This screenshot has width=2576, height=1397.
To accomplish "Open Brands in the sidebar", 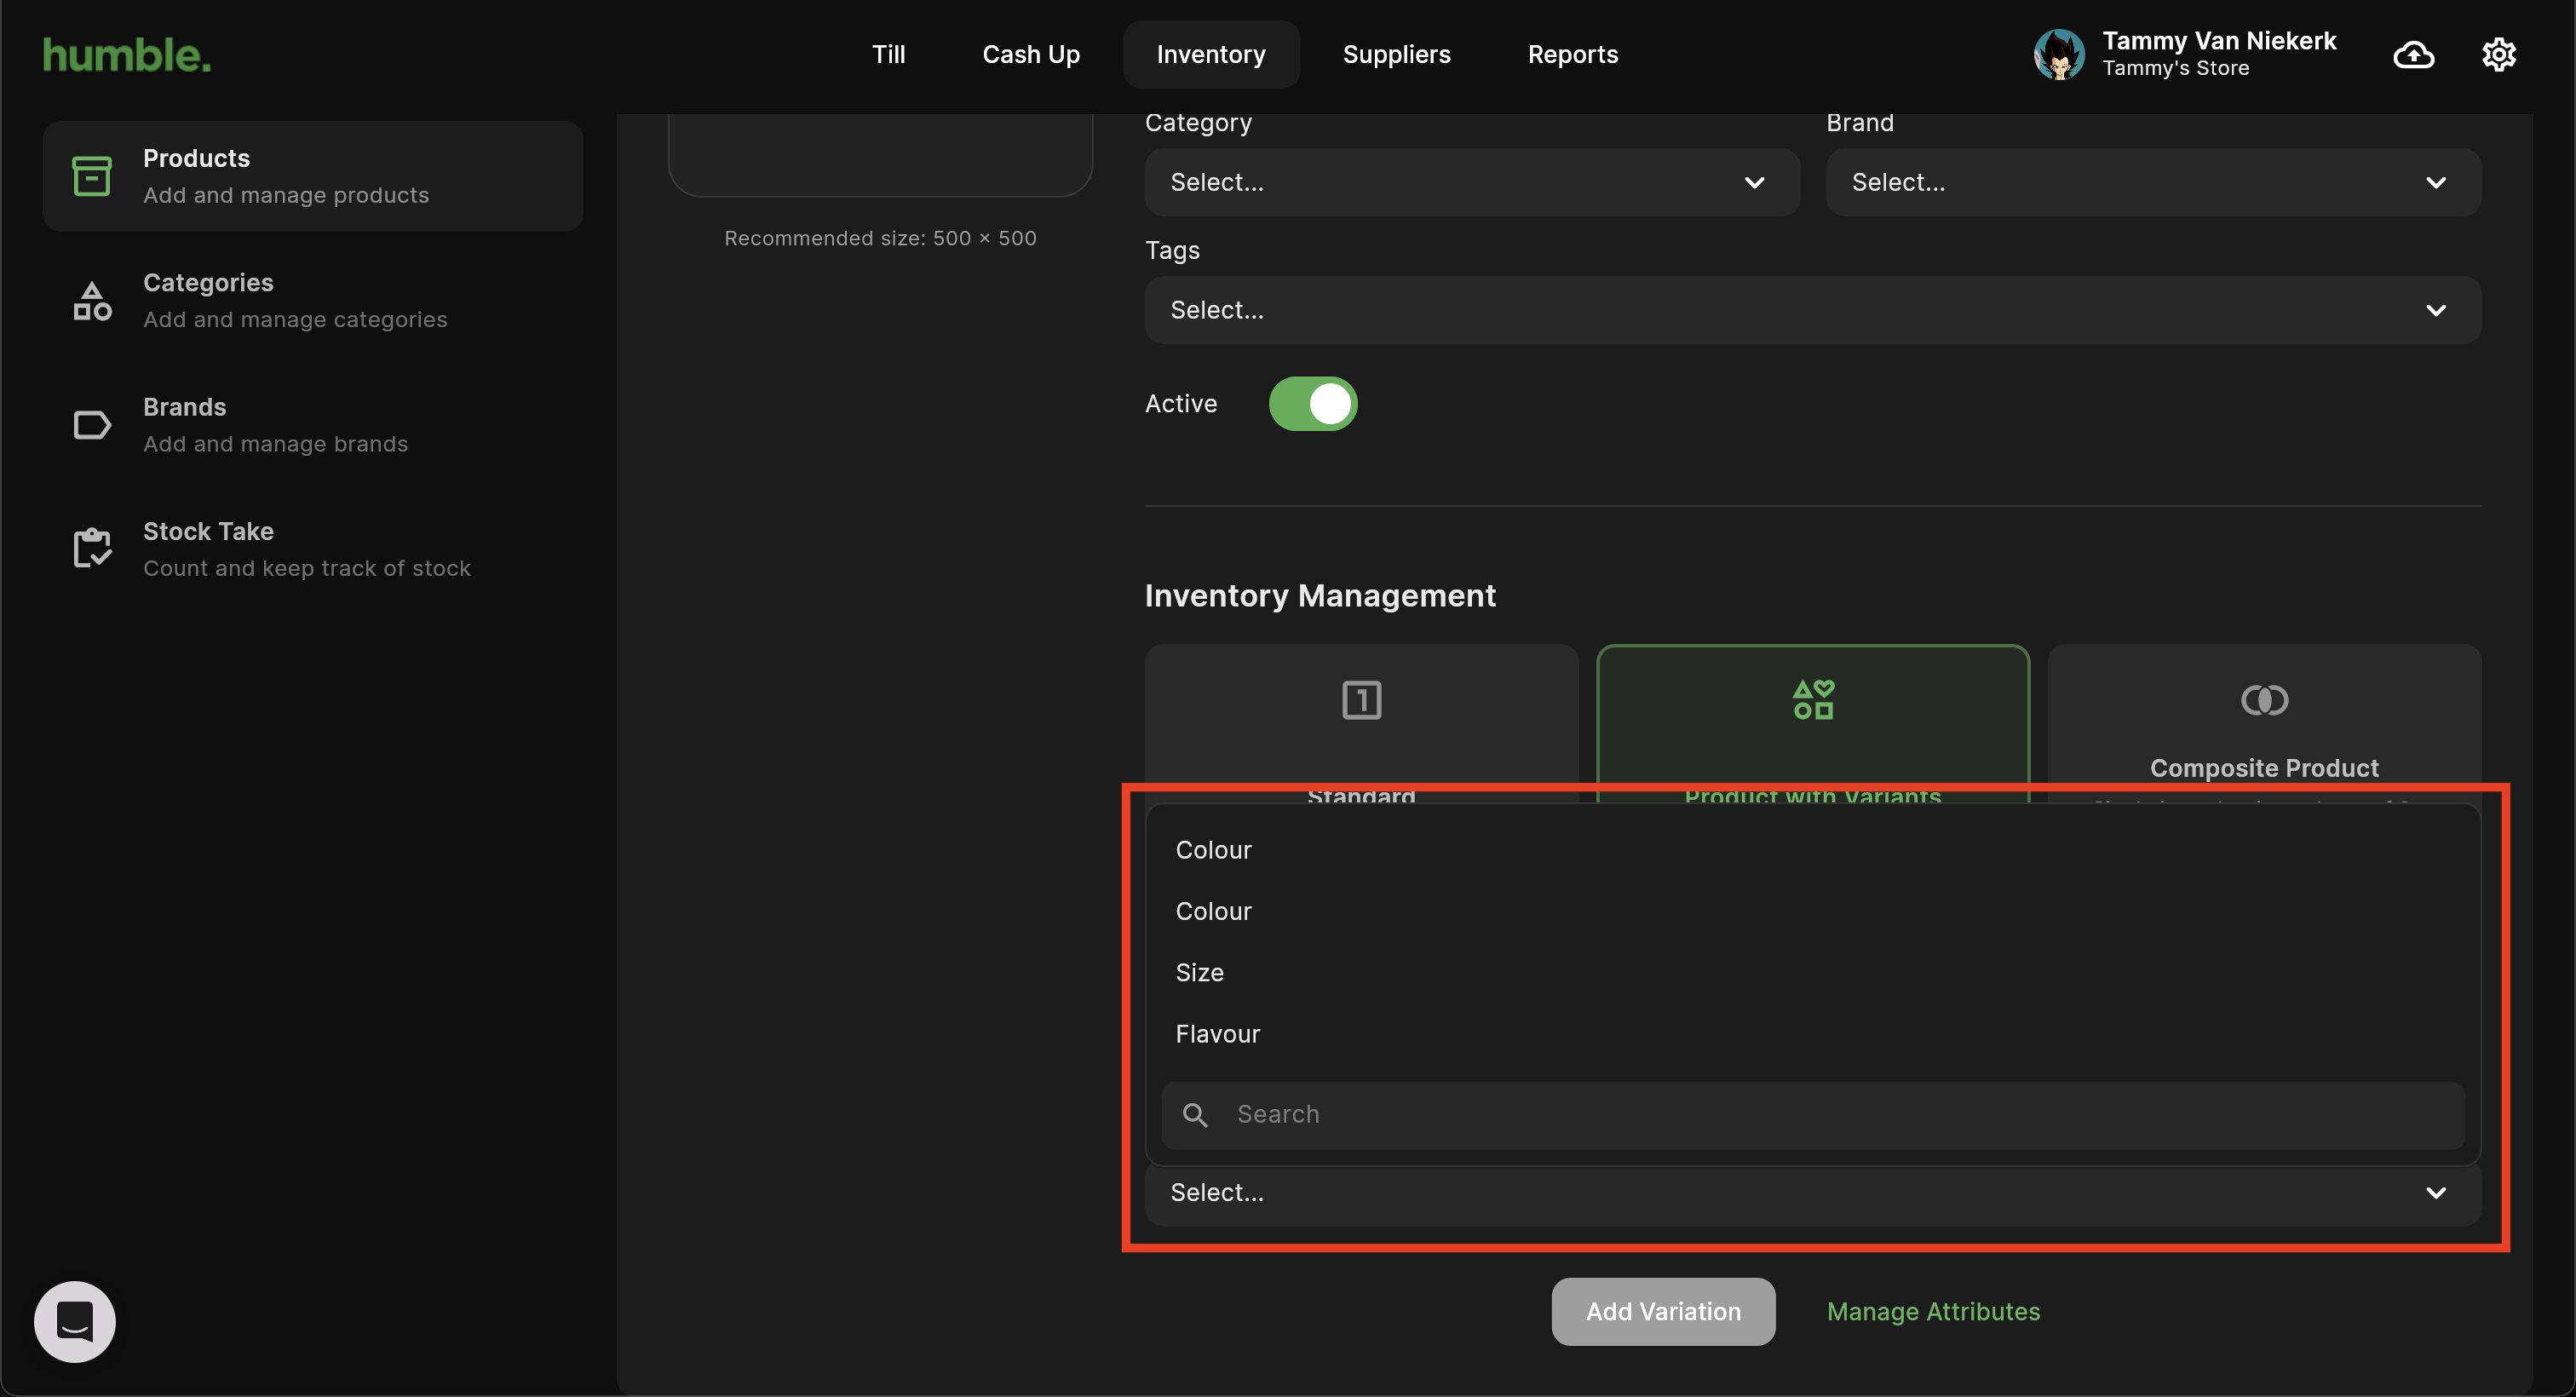I will [312, 425].
